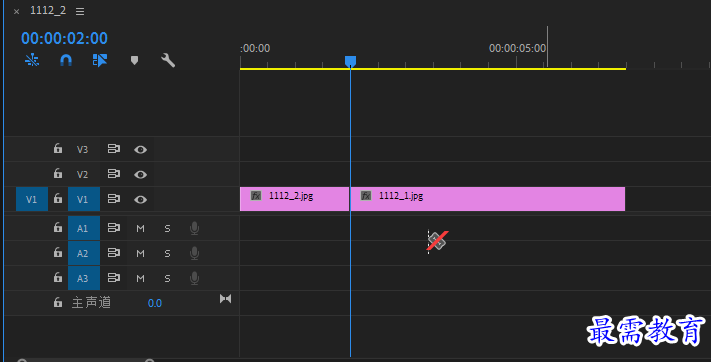
Task: Click the 00:00:02:00 playhead timecode
Action: 64,38
